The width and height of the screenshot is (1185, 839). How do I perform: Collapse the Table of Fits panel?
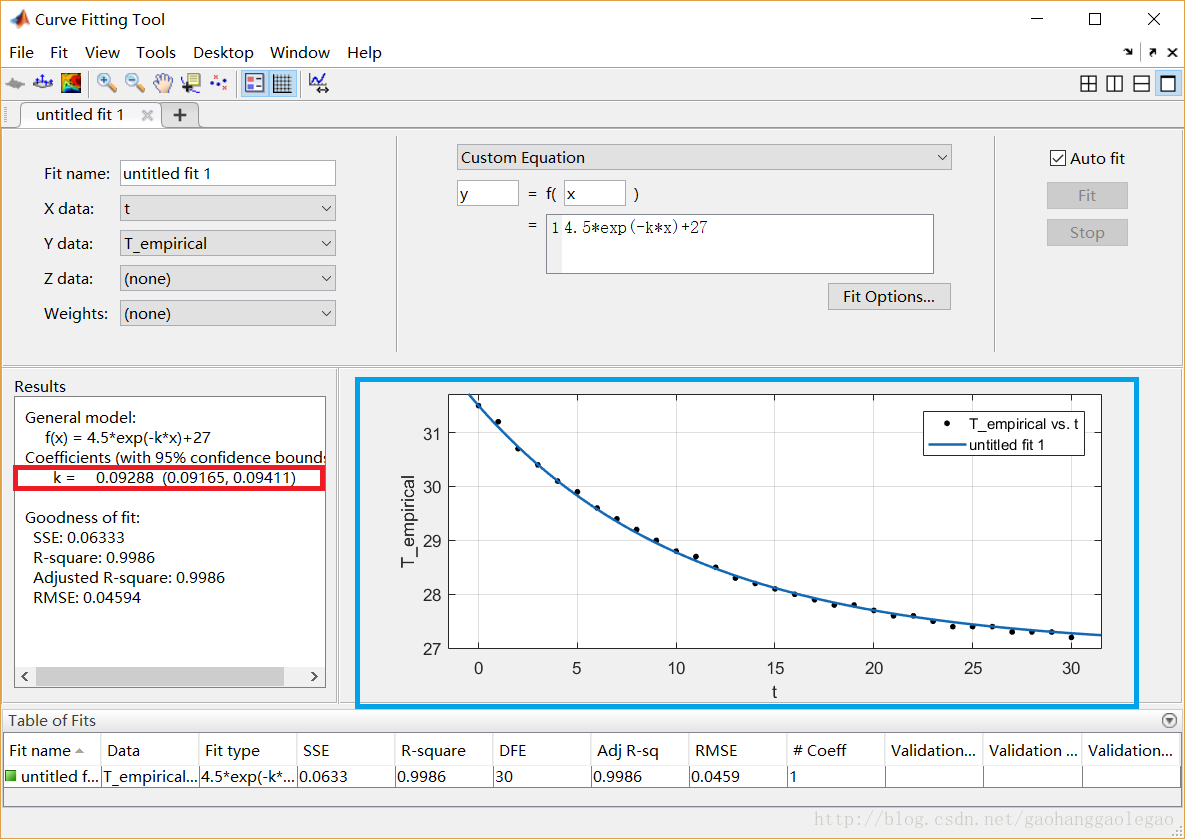tap(1169, 720)
